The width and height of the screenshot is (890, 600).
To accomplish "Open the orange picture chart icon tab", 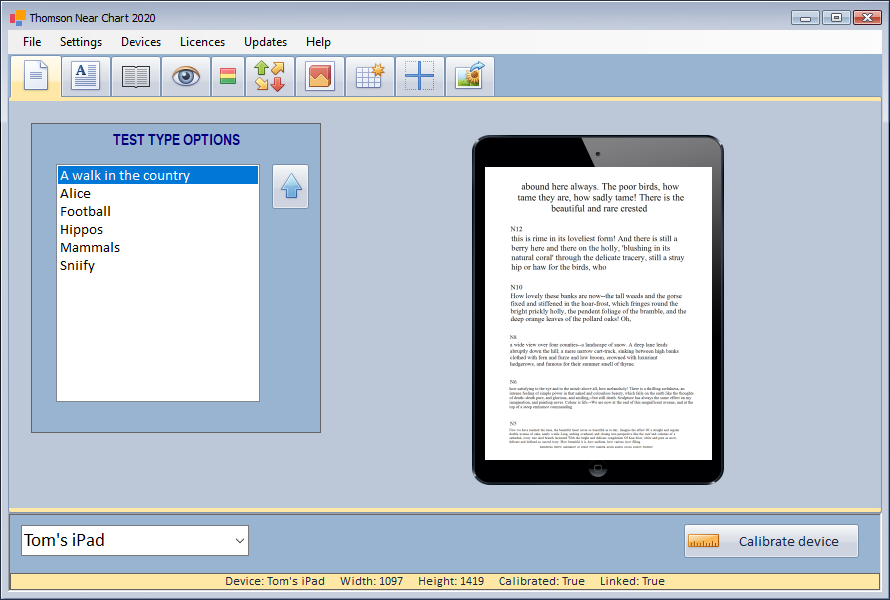I will [x=320, y=76].
